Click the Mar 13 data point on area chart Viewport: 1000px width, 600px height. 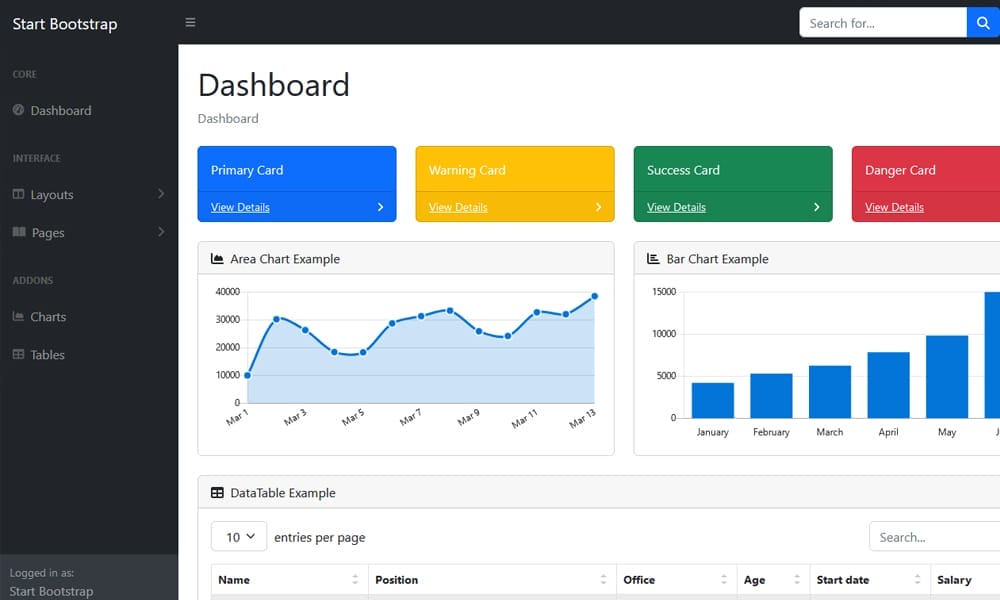point(594,296)
